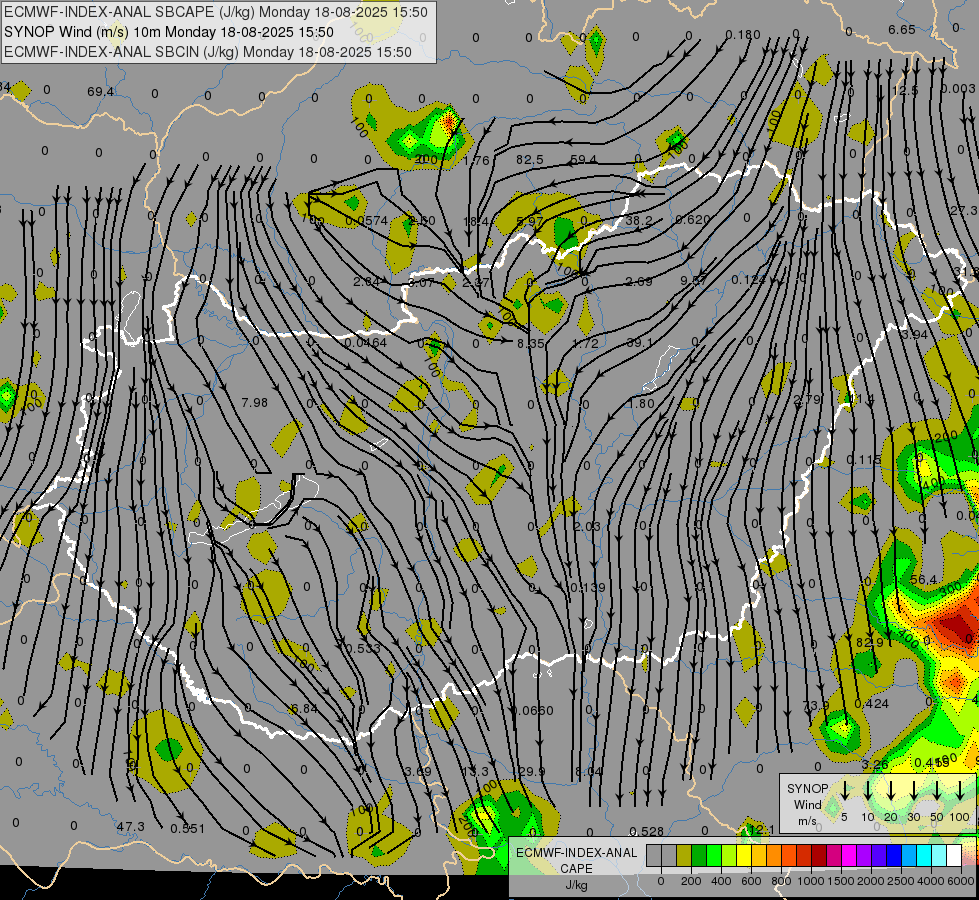Click the 0.0464 value on the map
Image resolution: width=979 pixels, height=900 pixels.
tap(365, 342)
